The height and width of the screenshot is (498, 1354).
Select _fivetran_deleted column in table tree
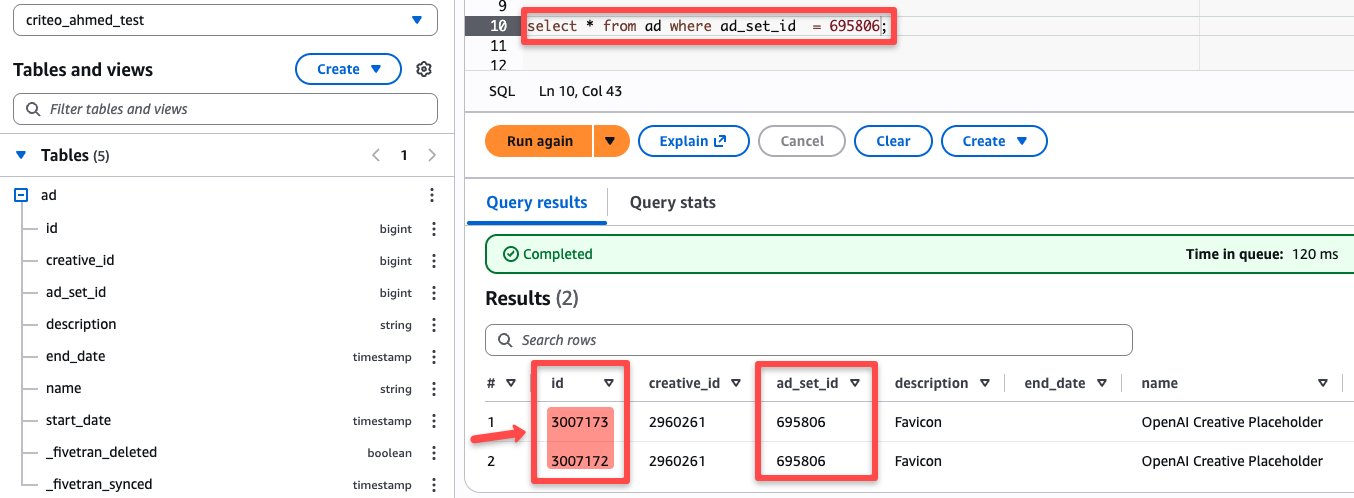pos(101,452)
